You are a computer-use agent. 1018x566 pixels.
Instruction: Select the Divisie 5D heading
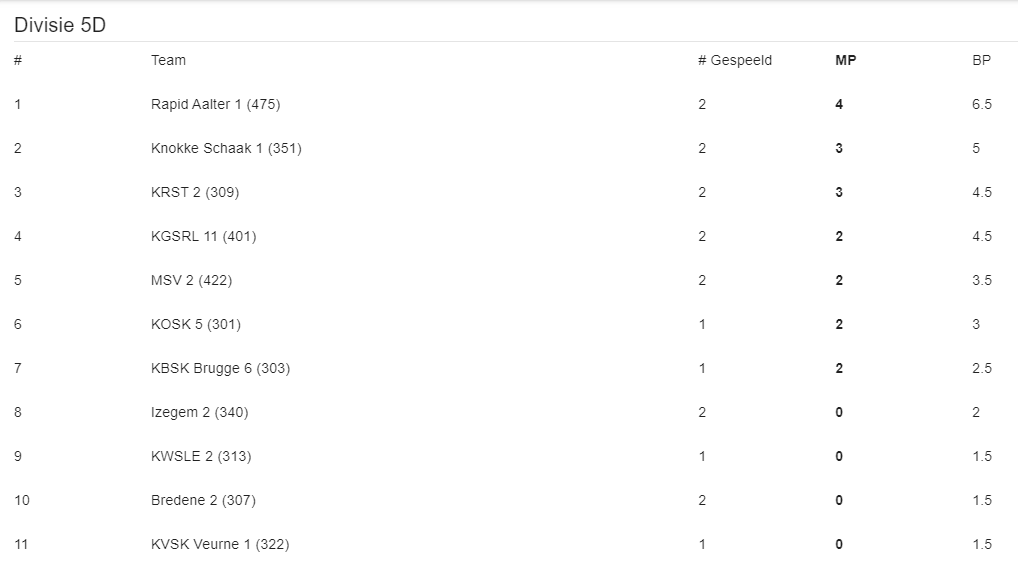[x=60, y=25]
